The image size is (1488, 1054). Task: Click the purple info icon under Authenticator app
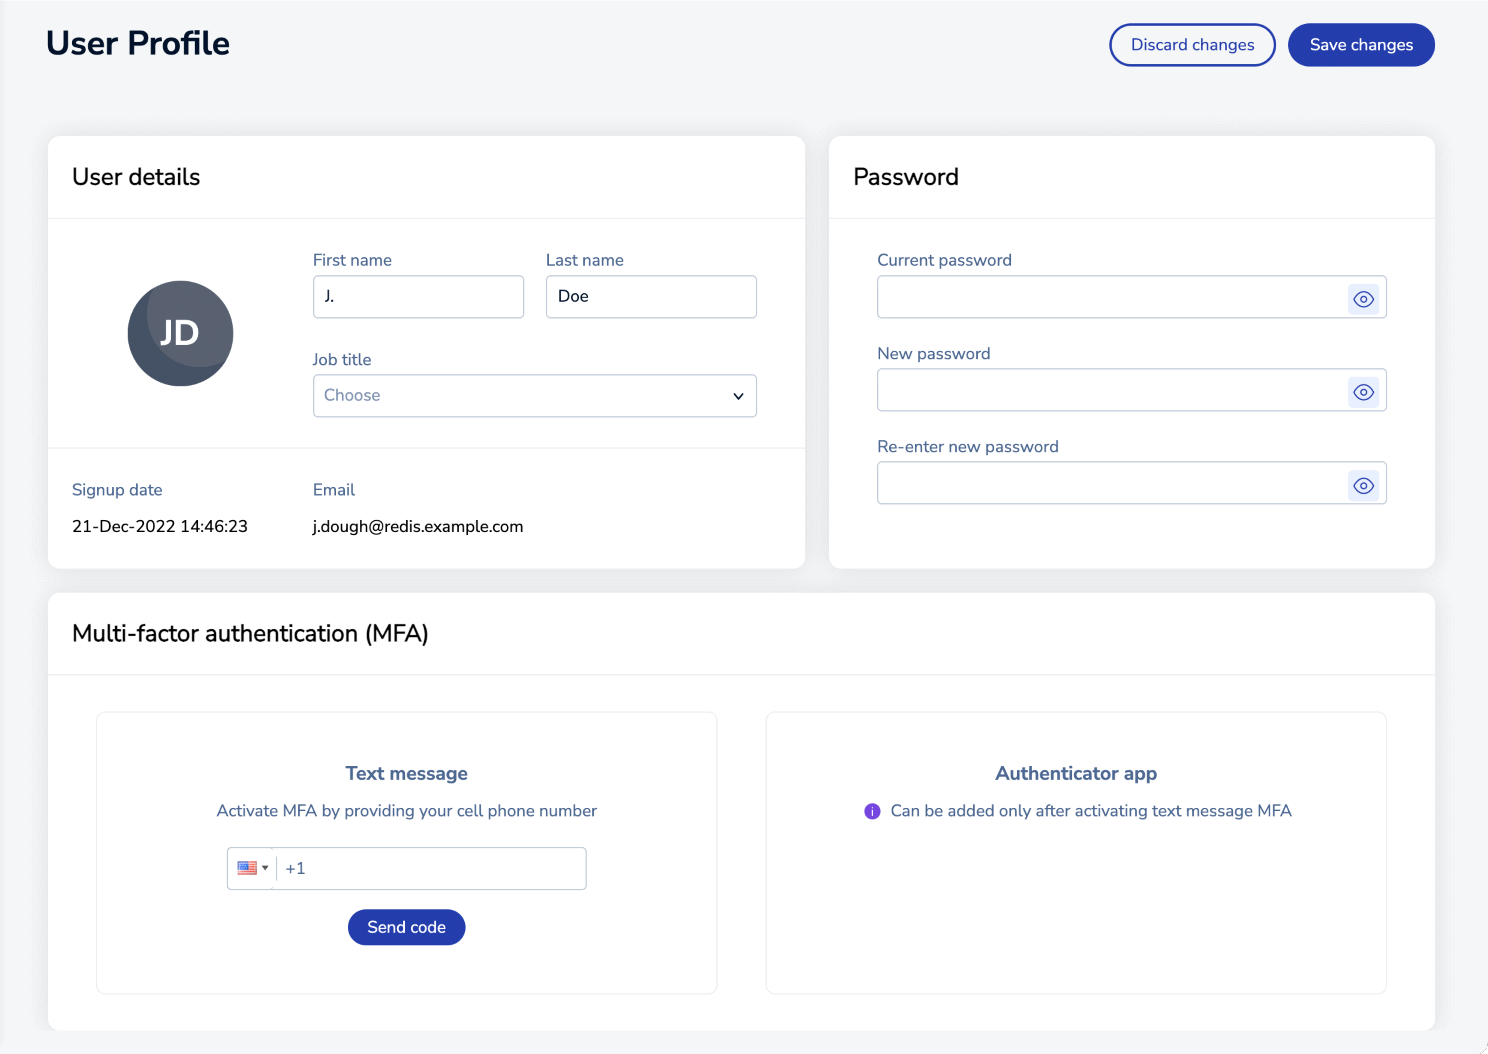(872, 811)
